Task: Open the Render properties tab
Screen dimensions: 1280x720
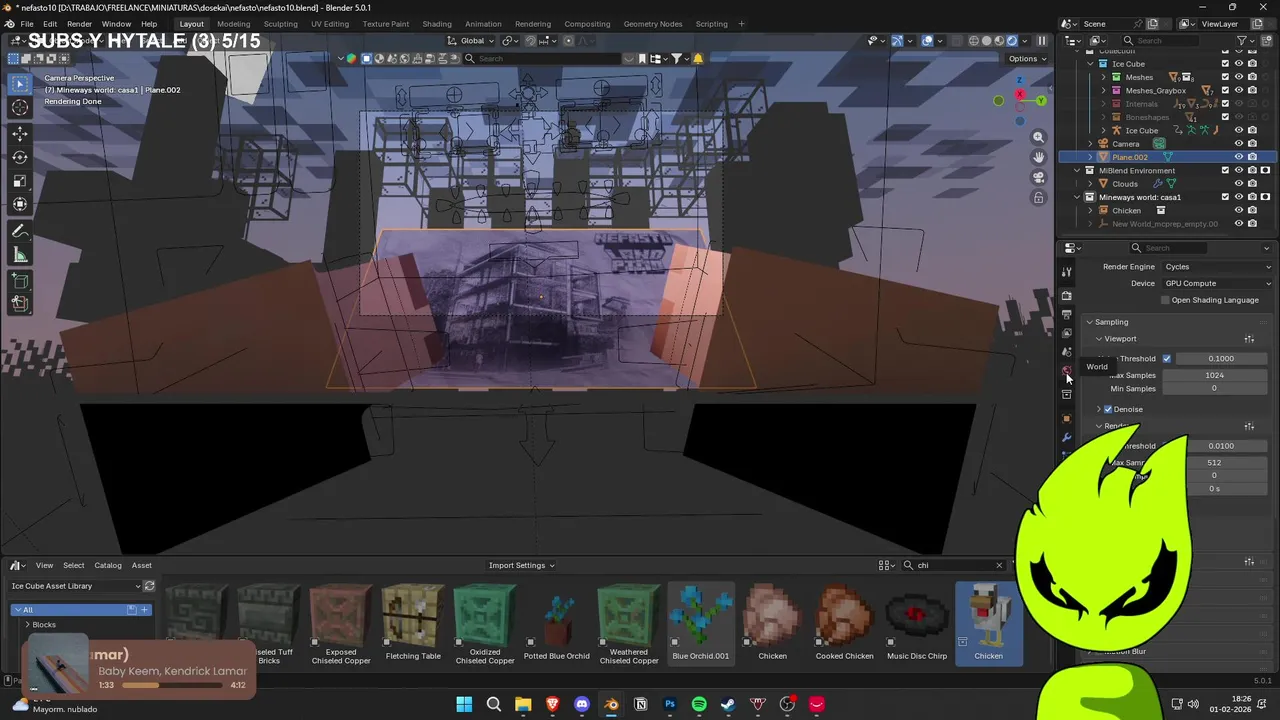Action: [1067, 296]
